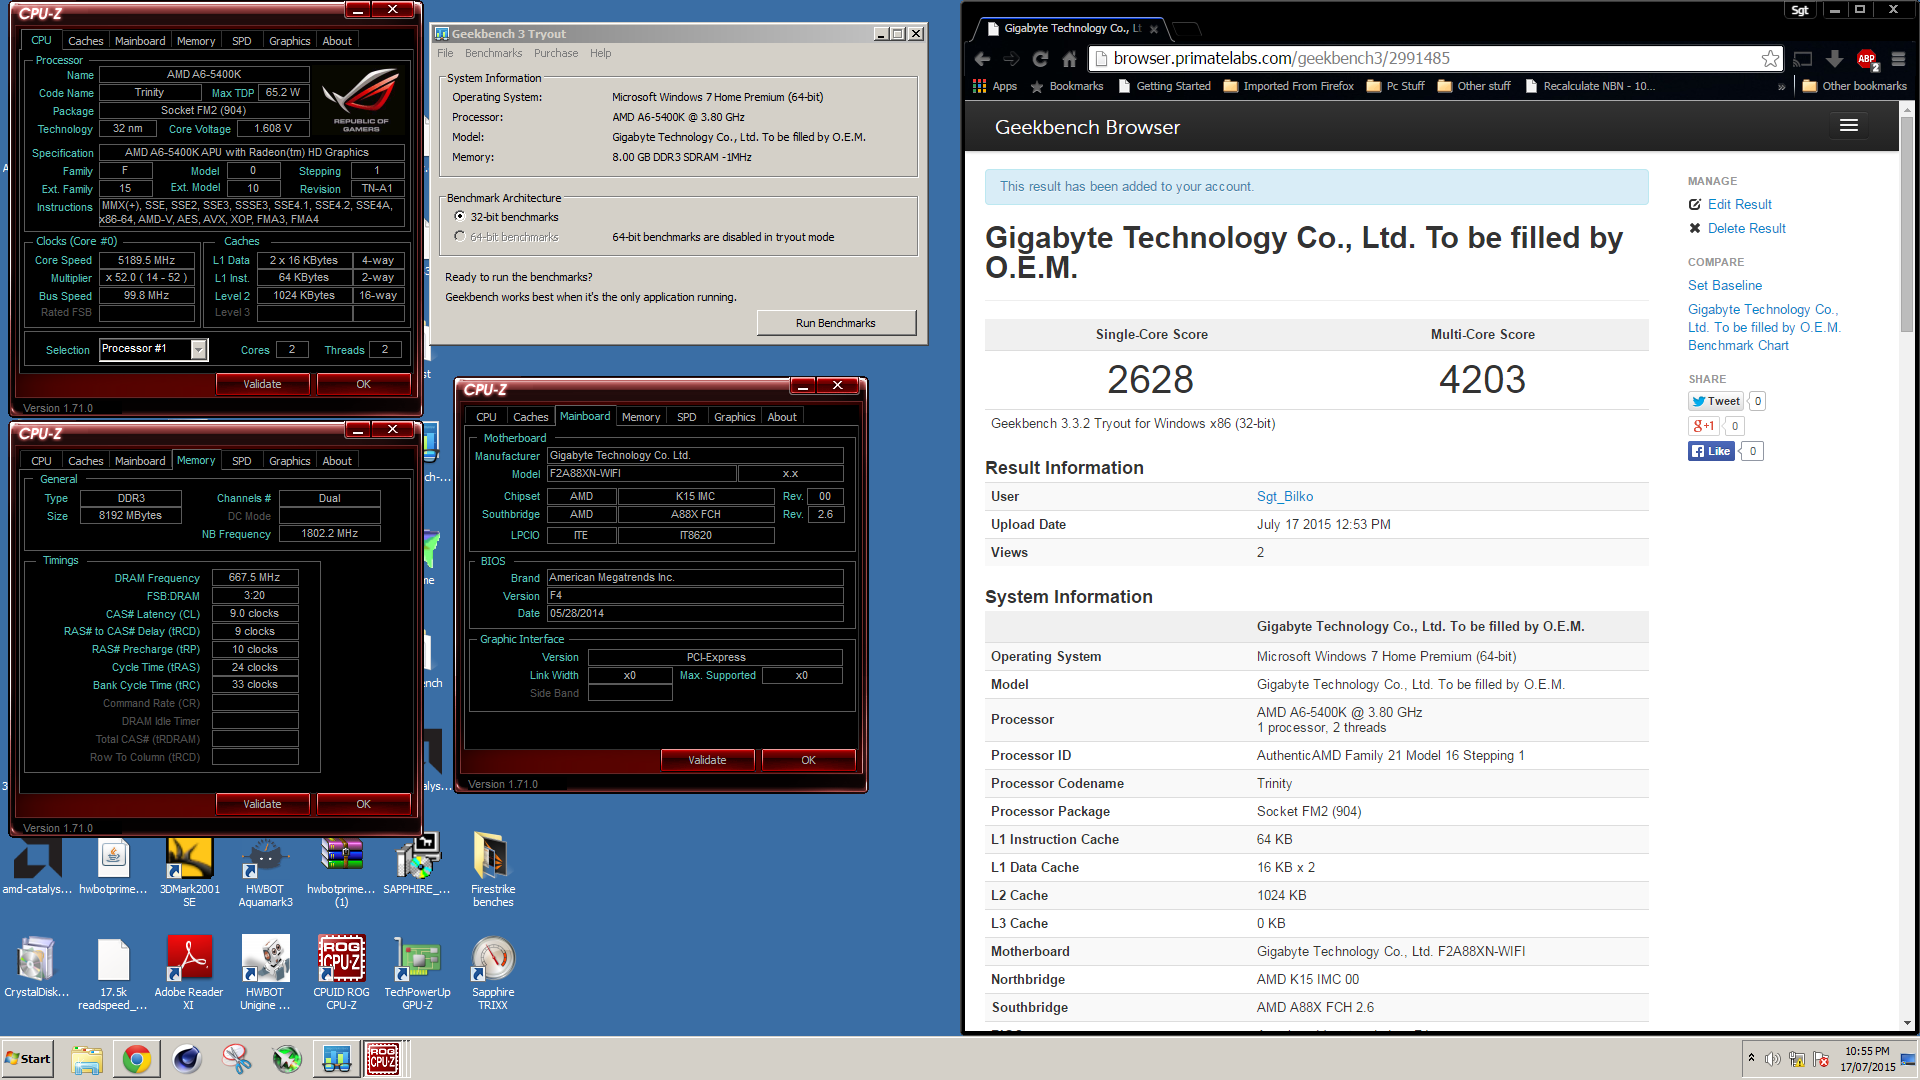1920x1080 pixels.
Task: Select 32-bit benchmarks radio button
Action: point(460,216)
